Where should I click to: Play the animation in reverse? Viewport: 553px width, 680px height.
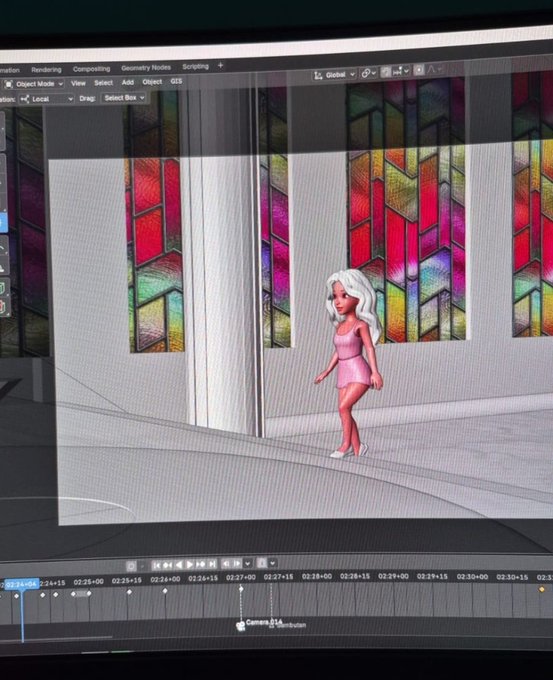[179, 565]
